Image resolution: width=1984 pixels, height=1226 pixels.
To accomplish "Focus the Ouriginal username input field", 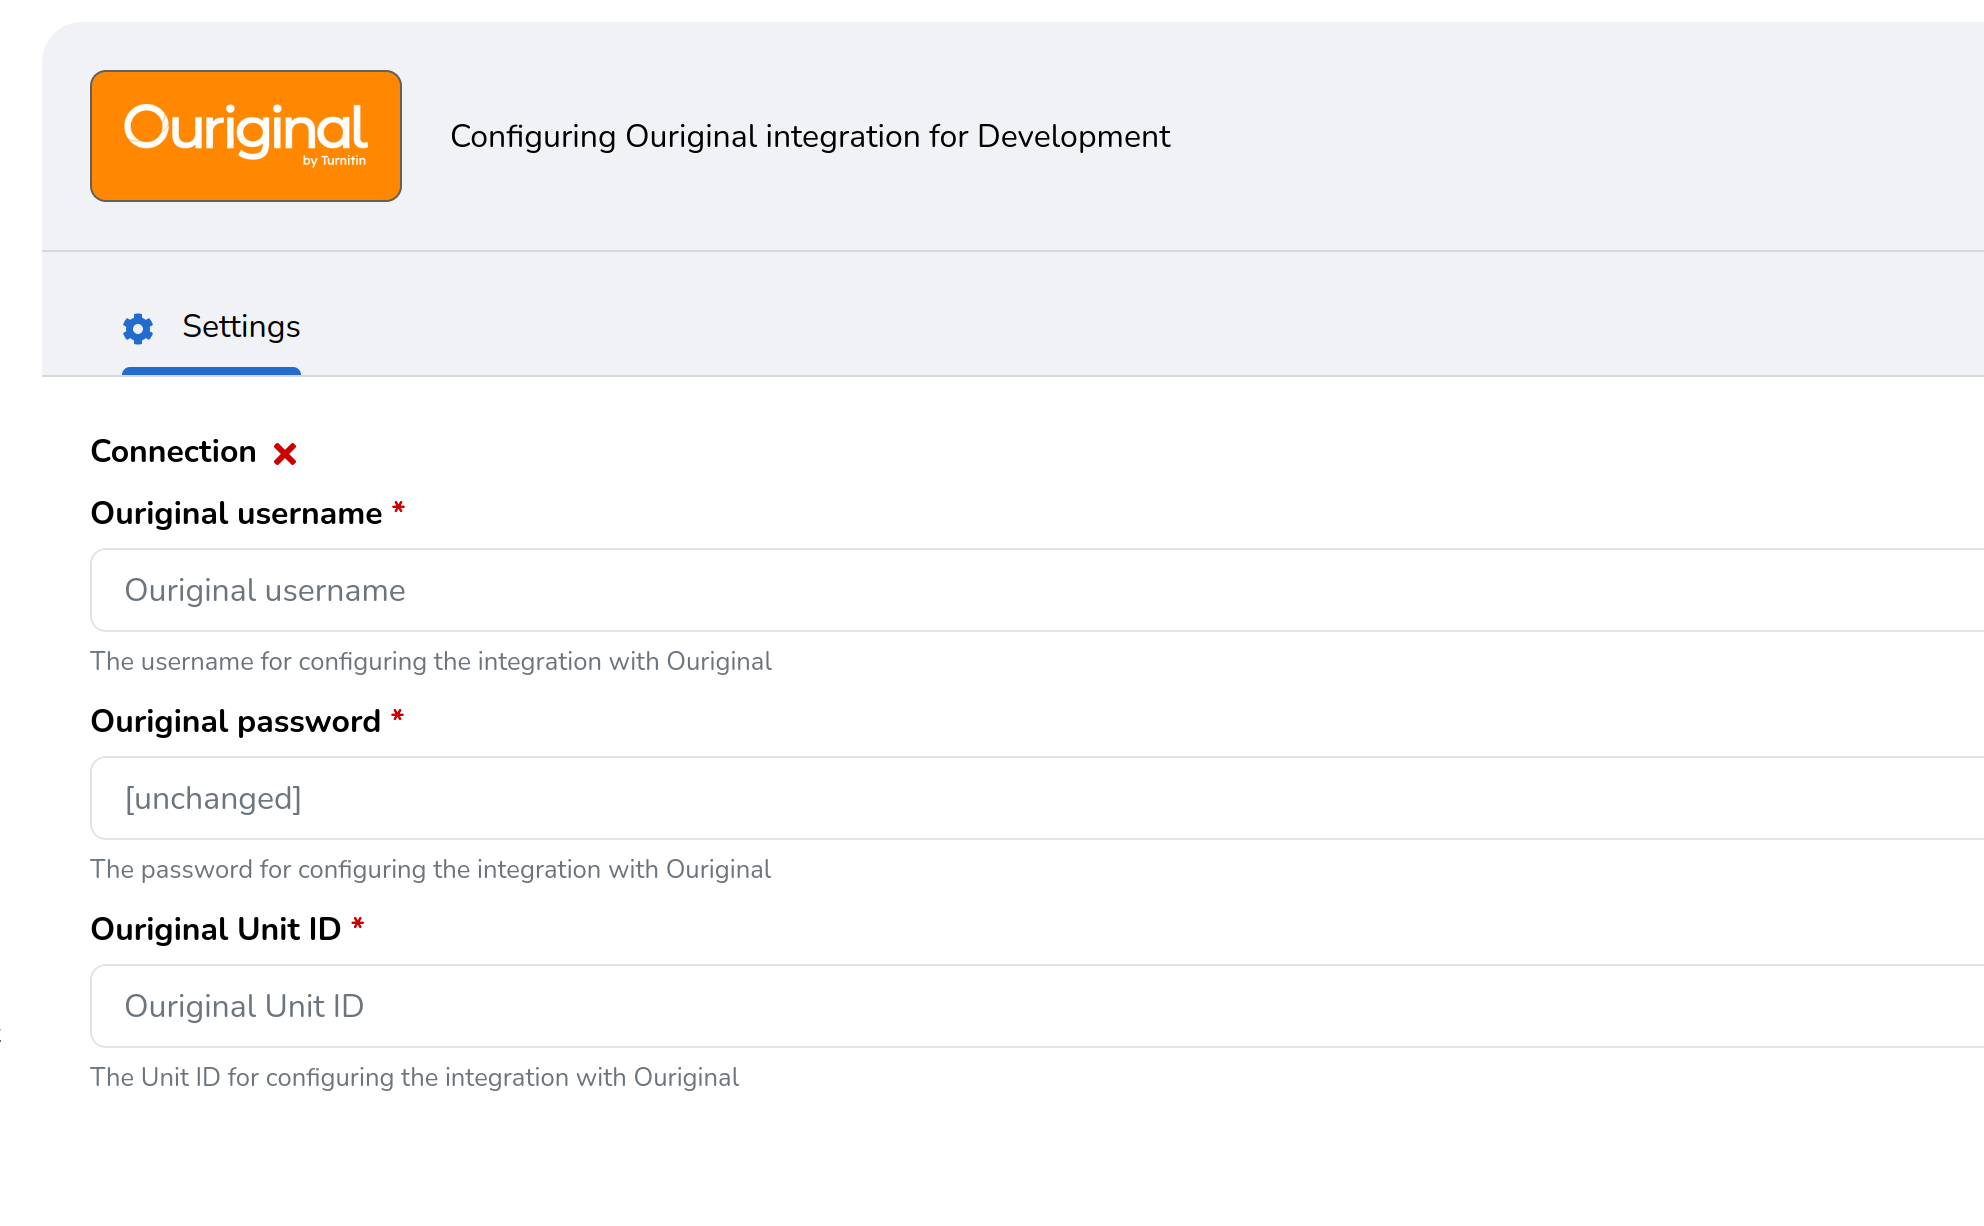I will (1037, 590).
